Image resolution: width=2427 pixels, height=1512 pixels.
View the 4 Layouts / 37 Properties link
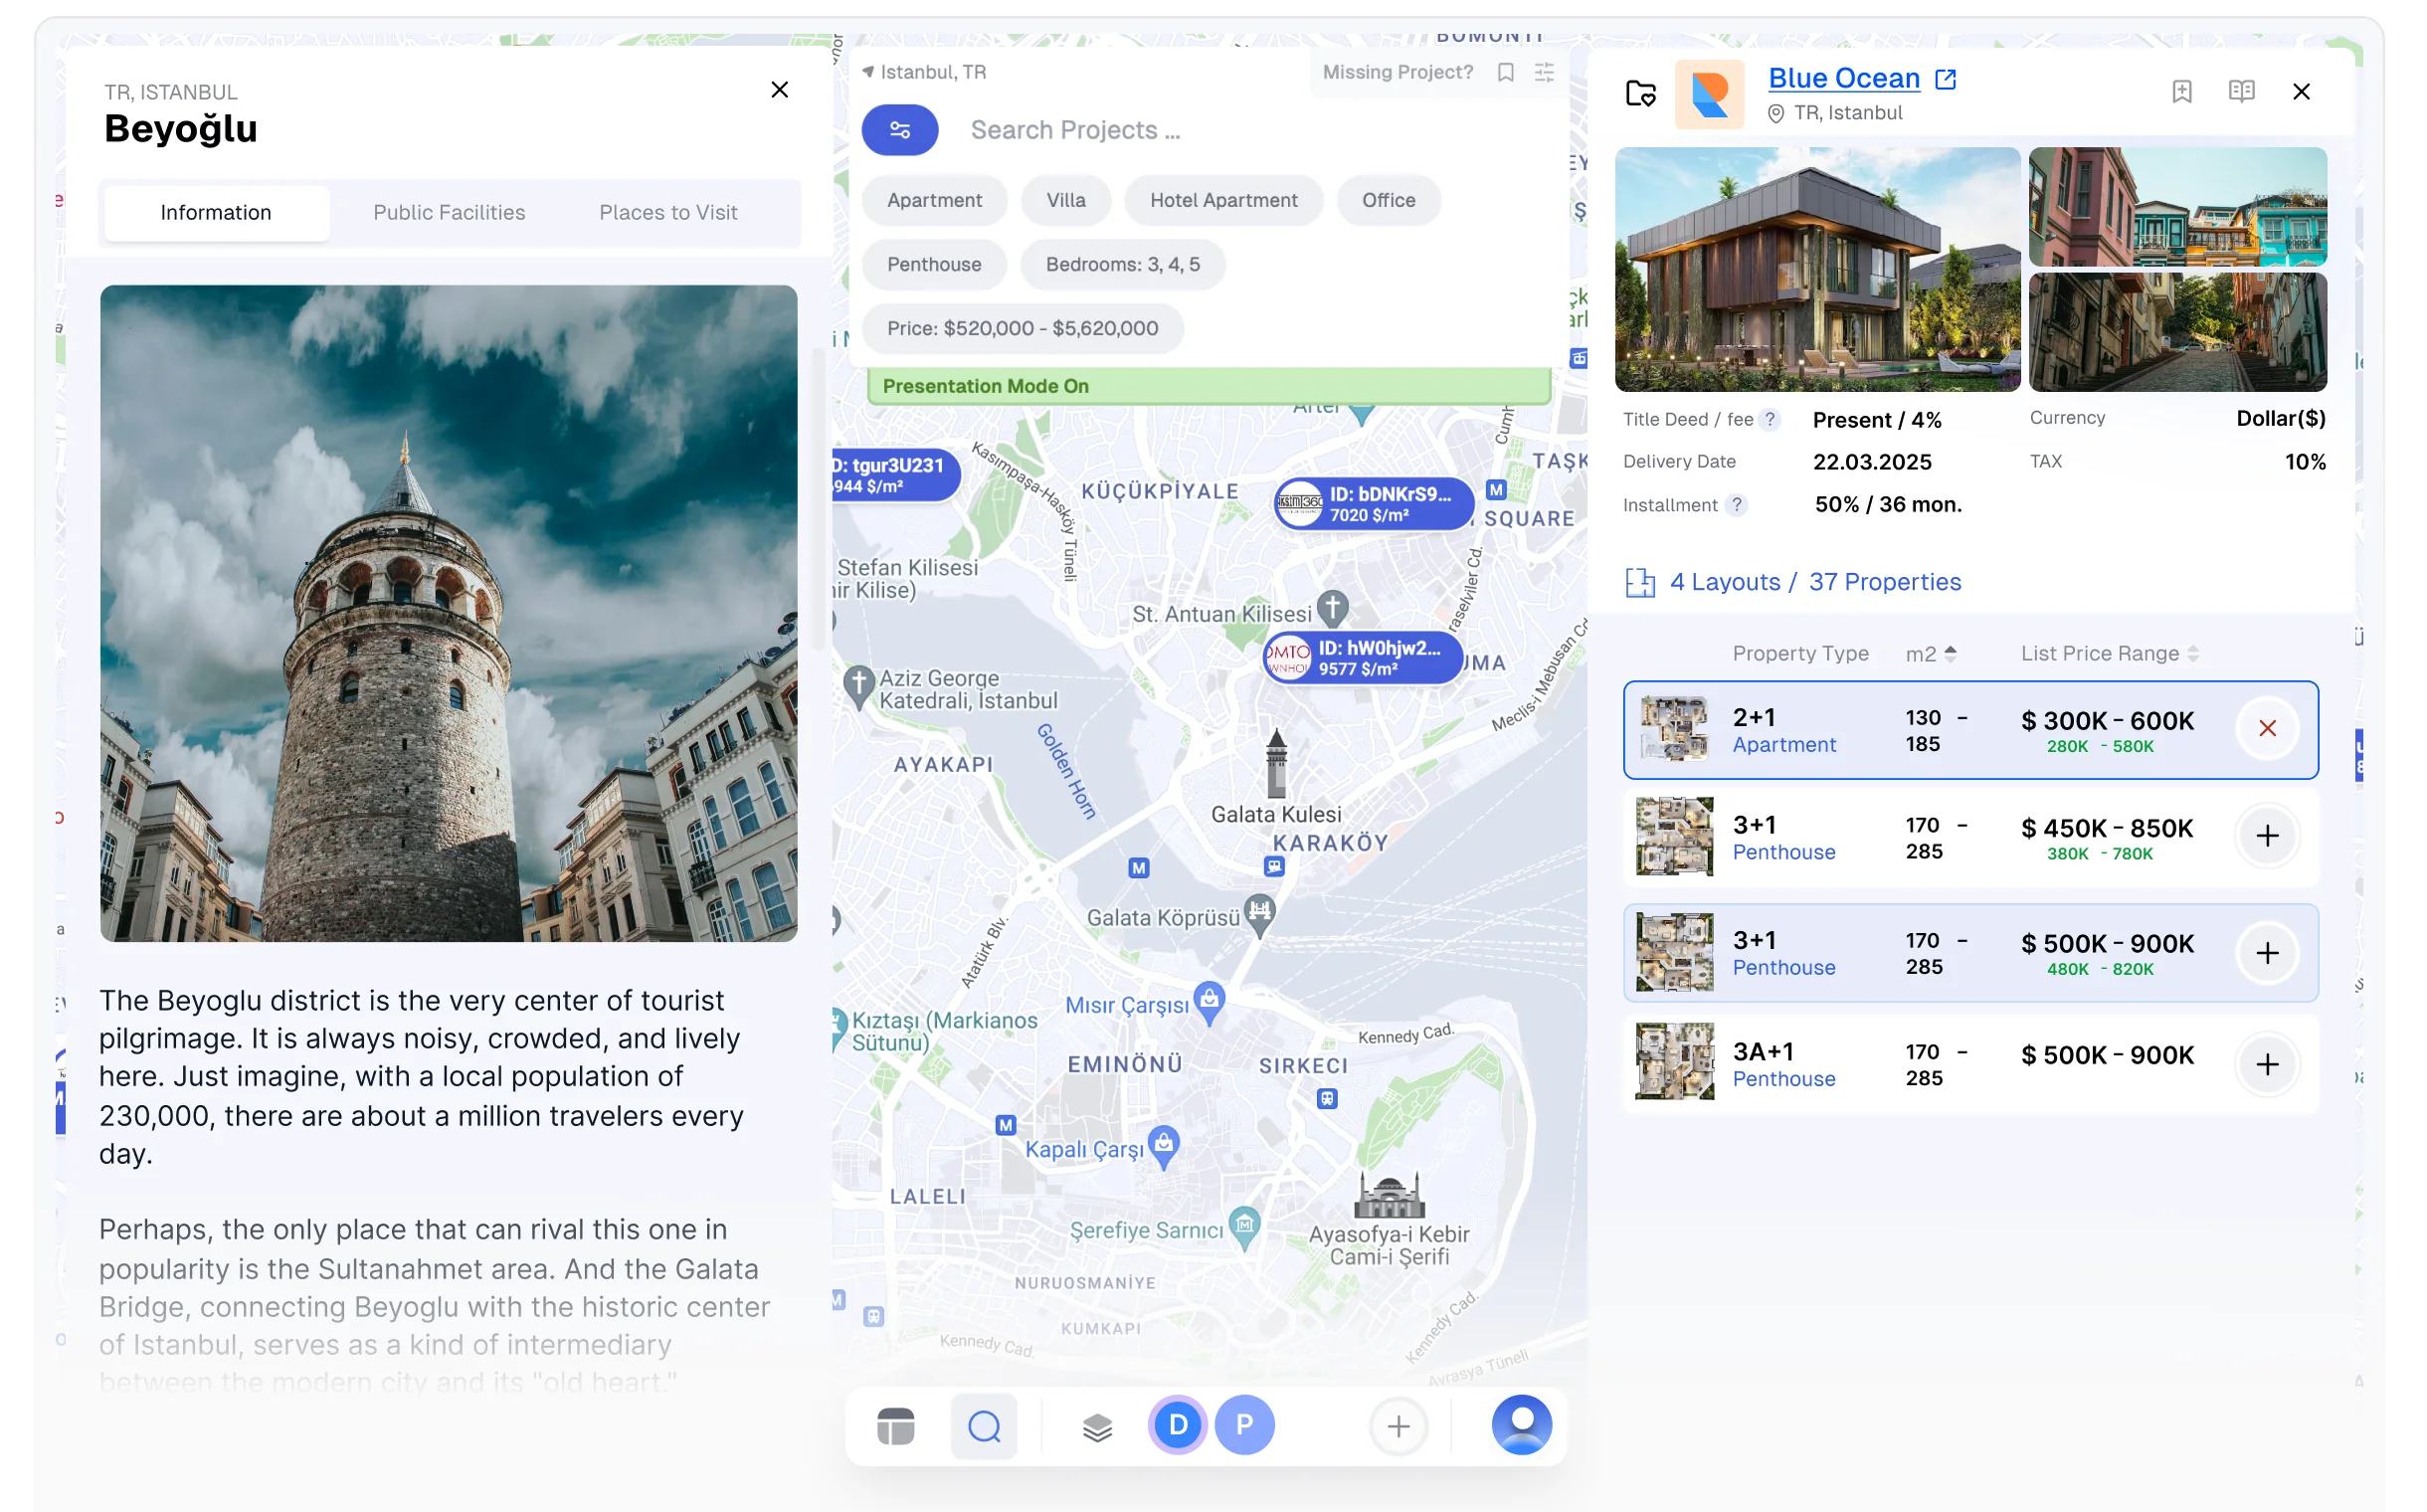point(1813,581)
